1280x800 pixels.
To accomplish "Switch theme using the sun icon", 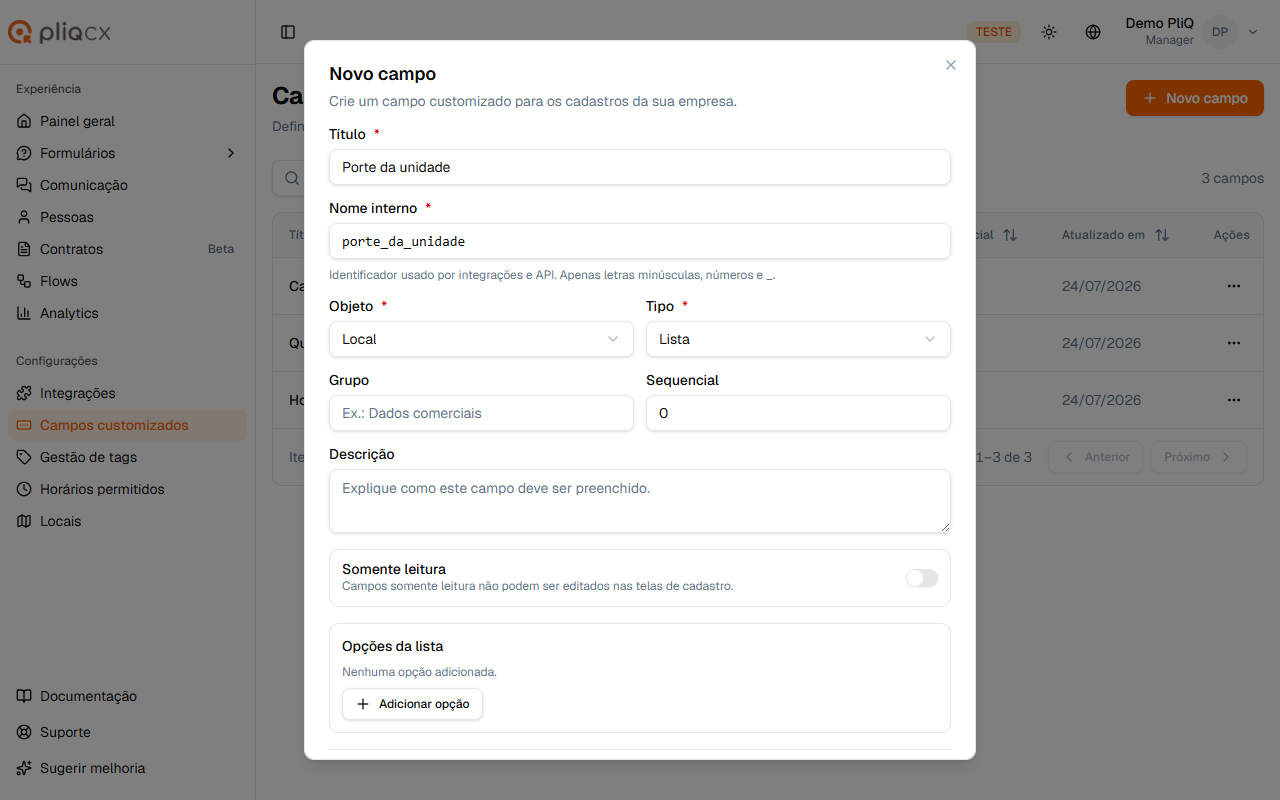I will click(1048, 32).
